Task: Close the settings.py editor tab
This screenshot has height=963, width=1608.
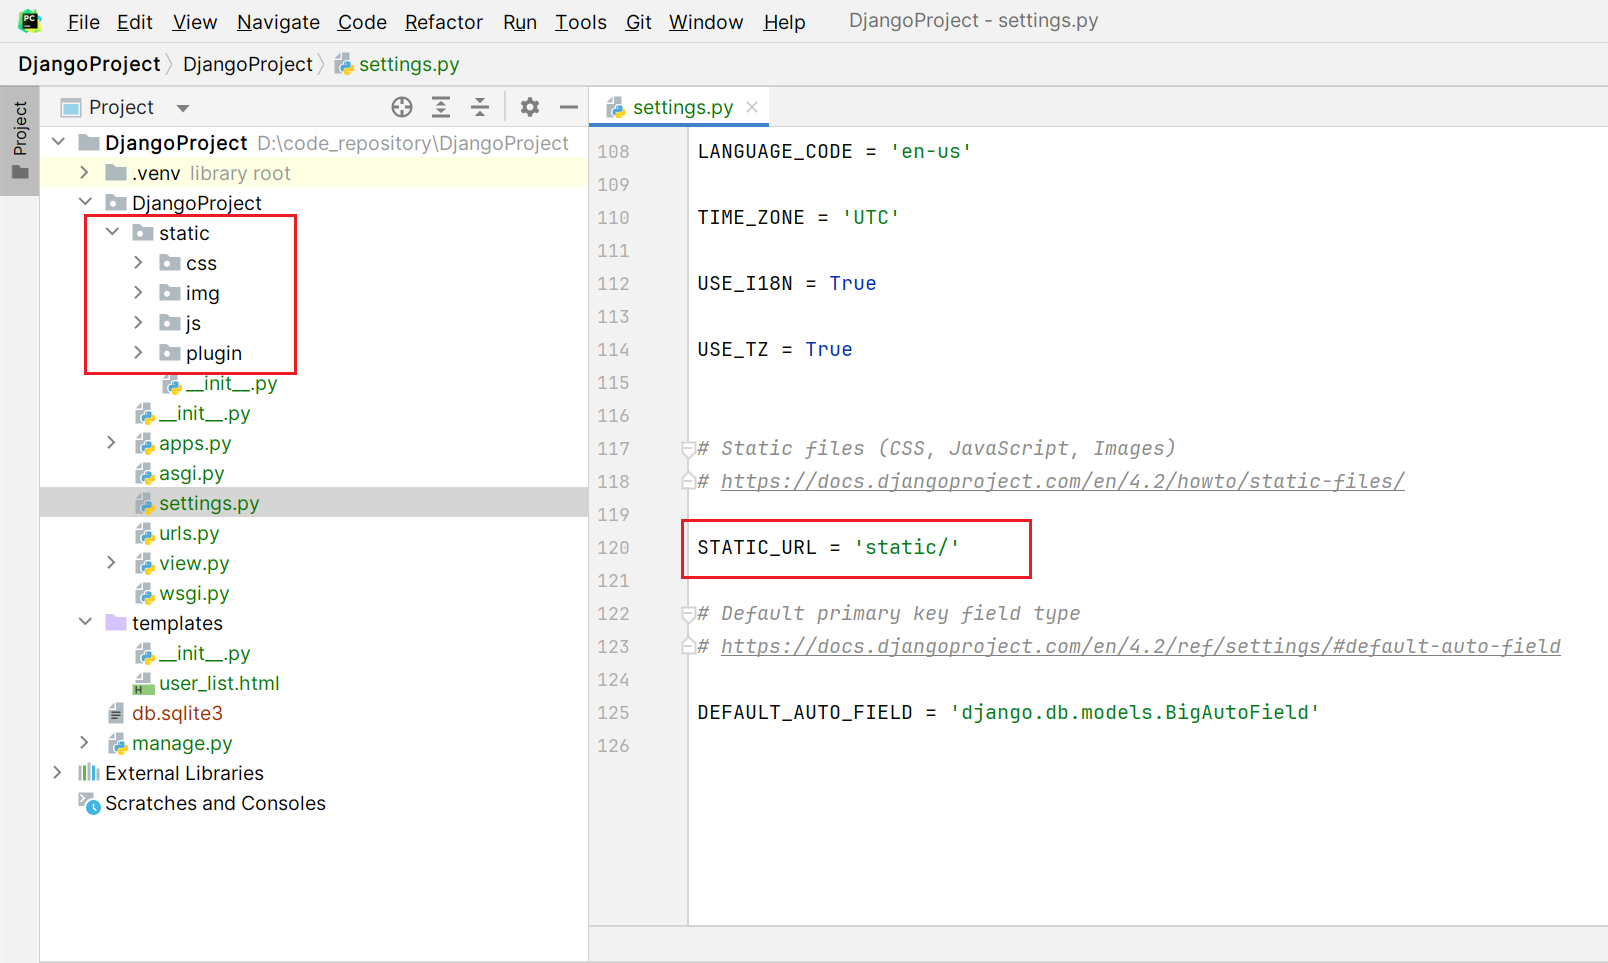Action: (752, 107)
